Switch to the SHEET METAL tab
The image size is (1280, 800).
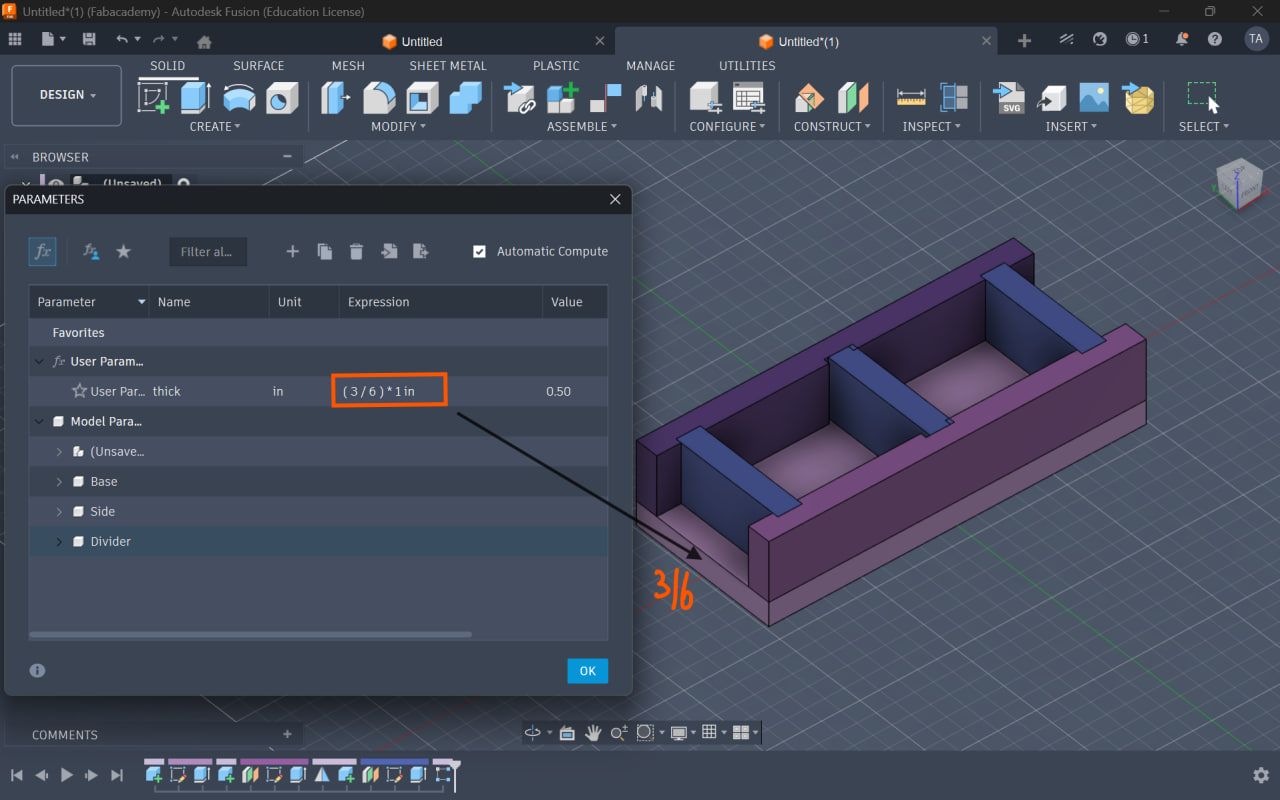[448, 65]
